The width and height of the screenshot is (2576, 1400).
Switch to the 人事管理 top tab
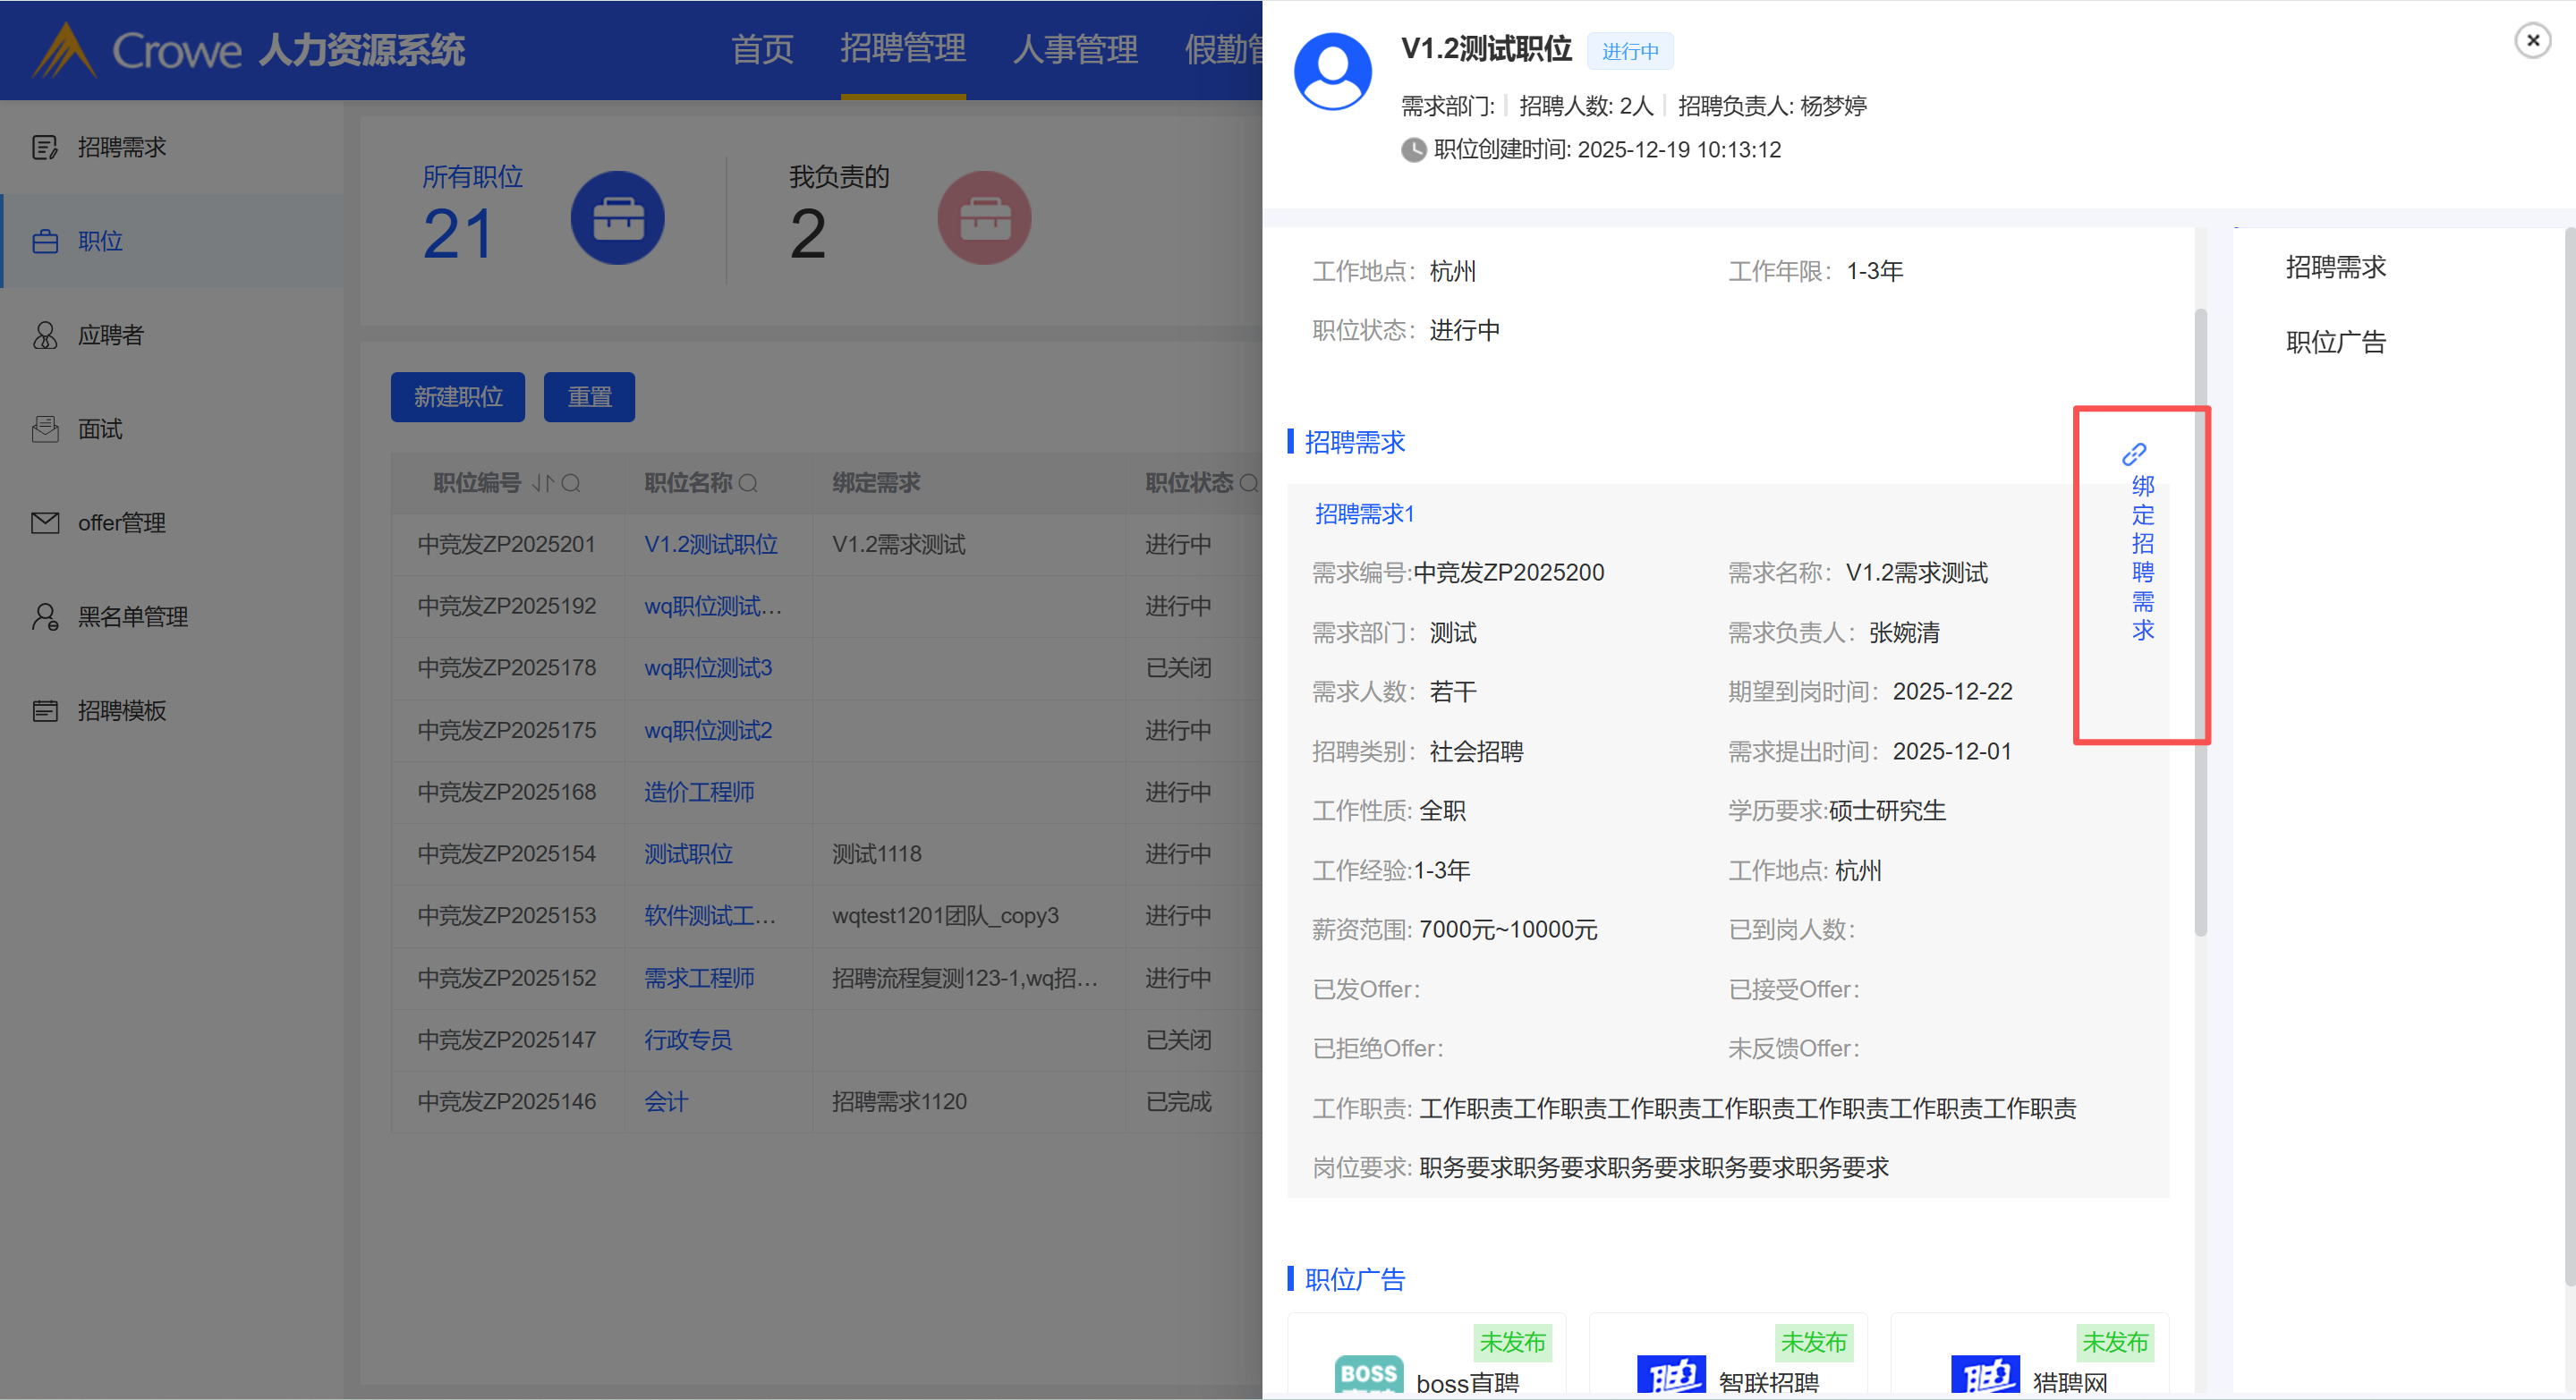1075,49
